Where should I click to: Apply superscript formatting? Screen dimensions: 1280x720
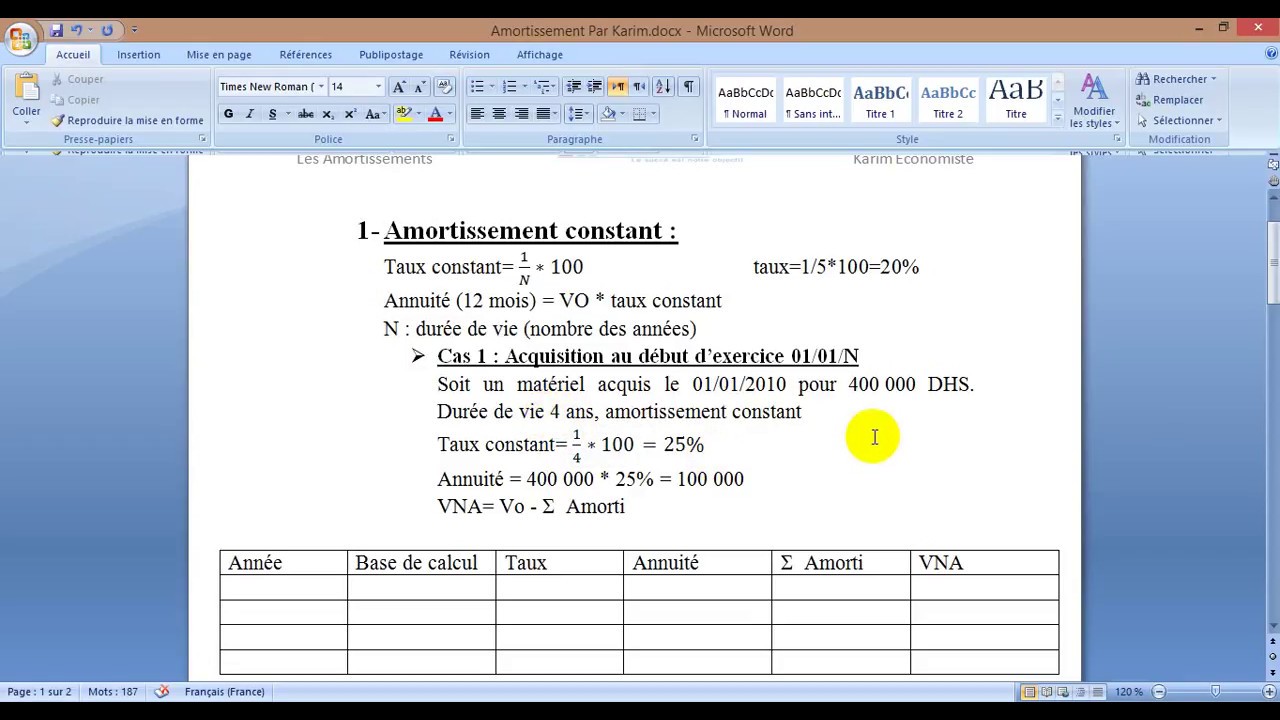point(349,114)
